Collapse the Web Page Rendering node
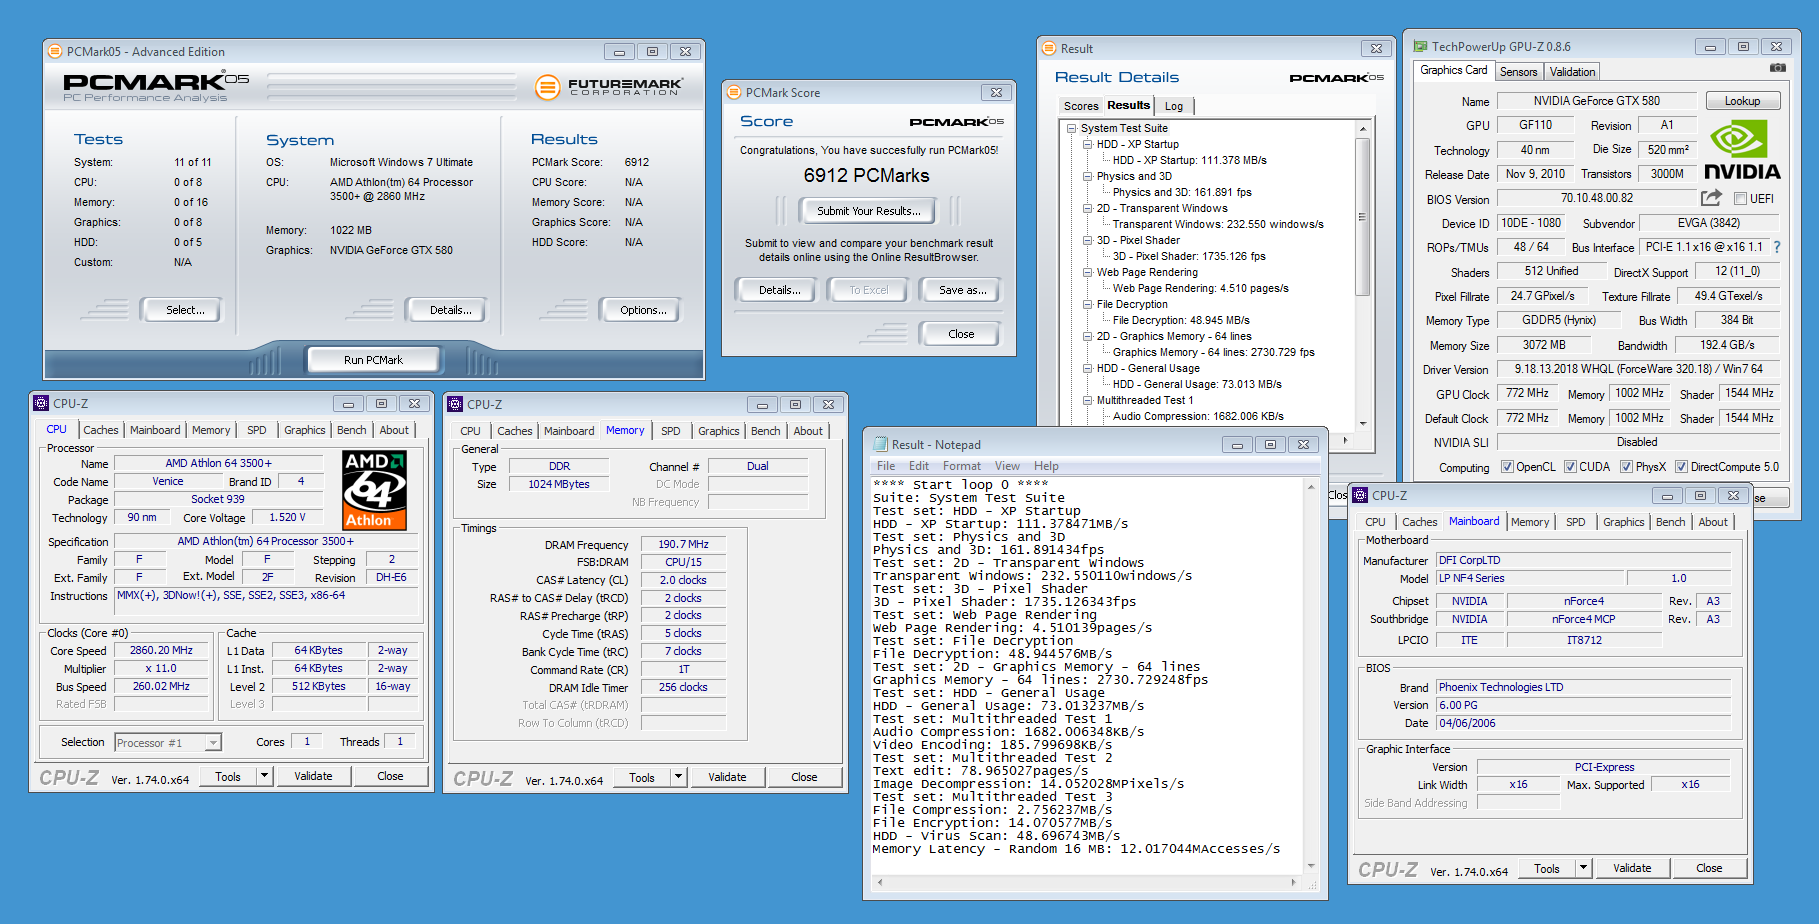The height and width of the screenshot is (924, 1819). [1087, 272]
